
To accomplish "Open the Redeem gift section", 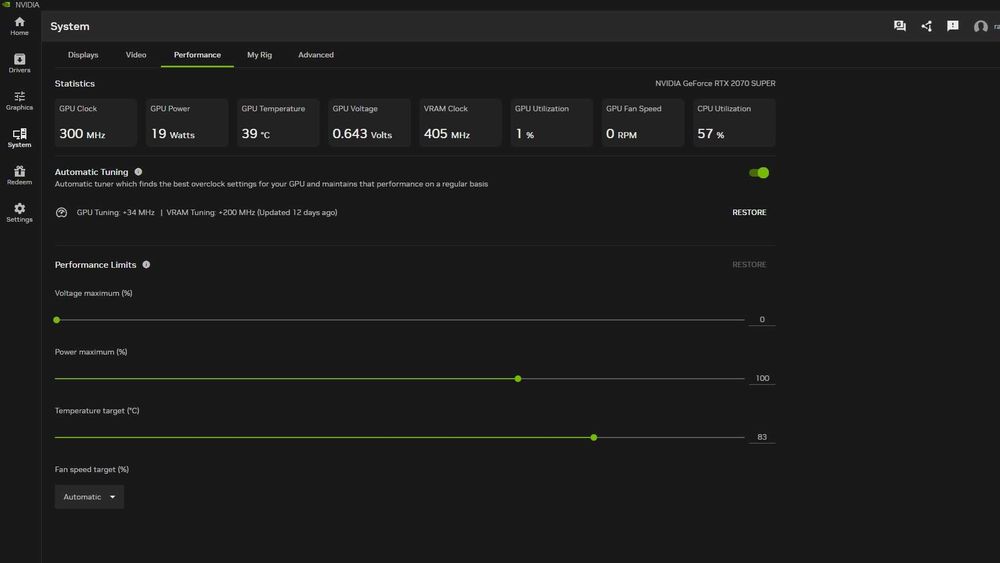I will click(x=19, y=175).
